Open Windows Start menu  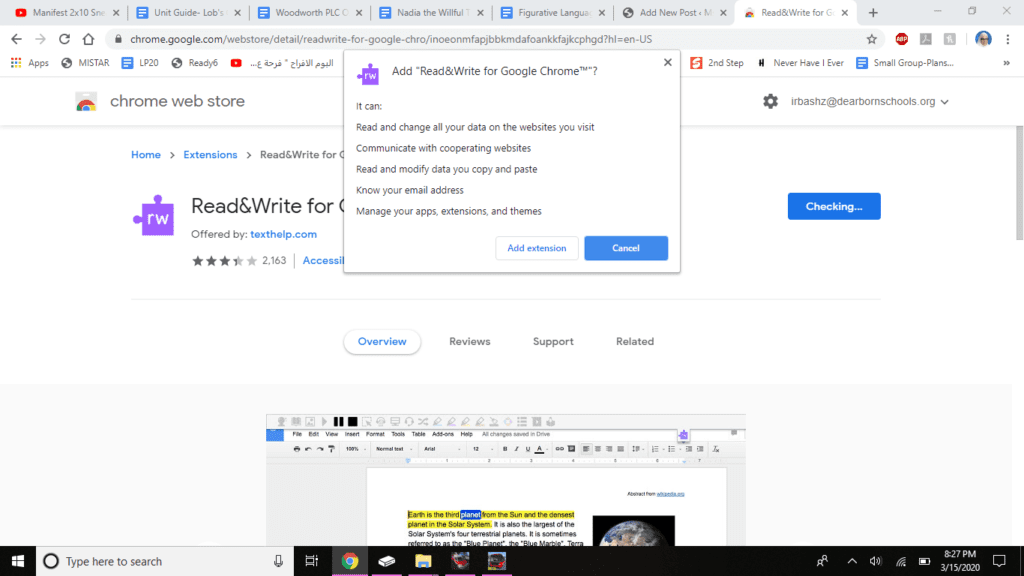18,561
